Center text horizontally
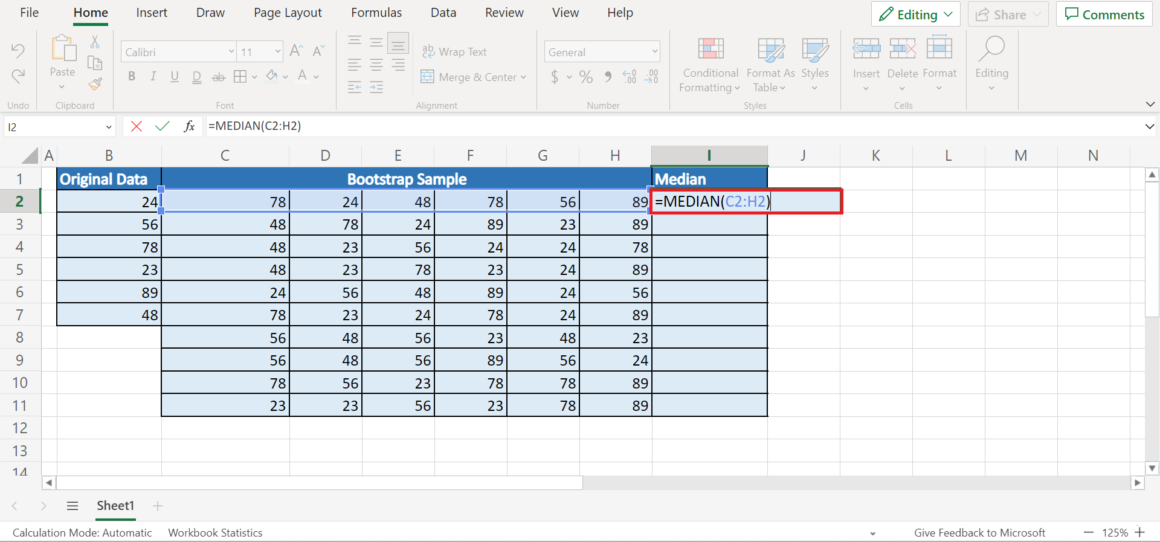Screen dimensions: 1160x542 point(377,64)
